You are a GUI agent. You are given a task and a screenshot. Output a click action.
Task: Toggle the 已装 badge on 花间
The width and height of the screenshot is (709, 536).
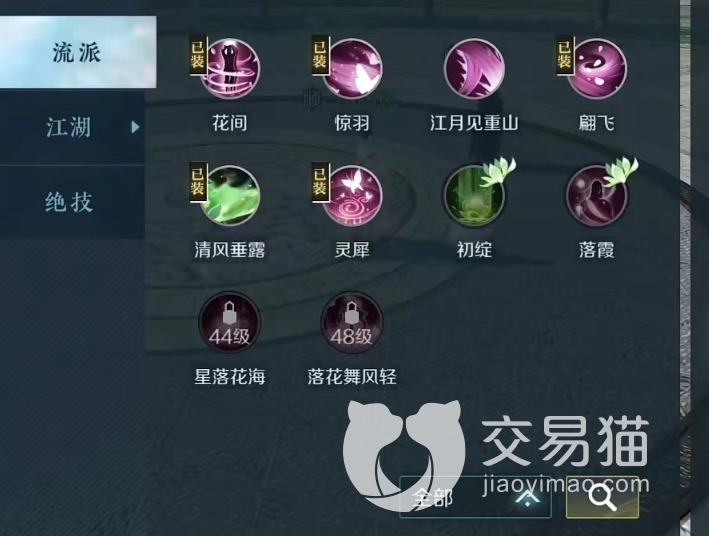pyautogui.click(x=198, y=56)
